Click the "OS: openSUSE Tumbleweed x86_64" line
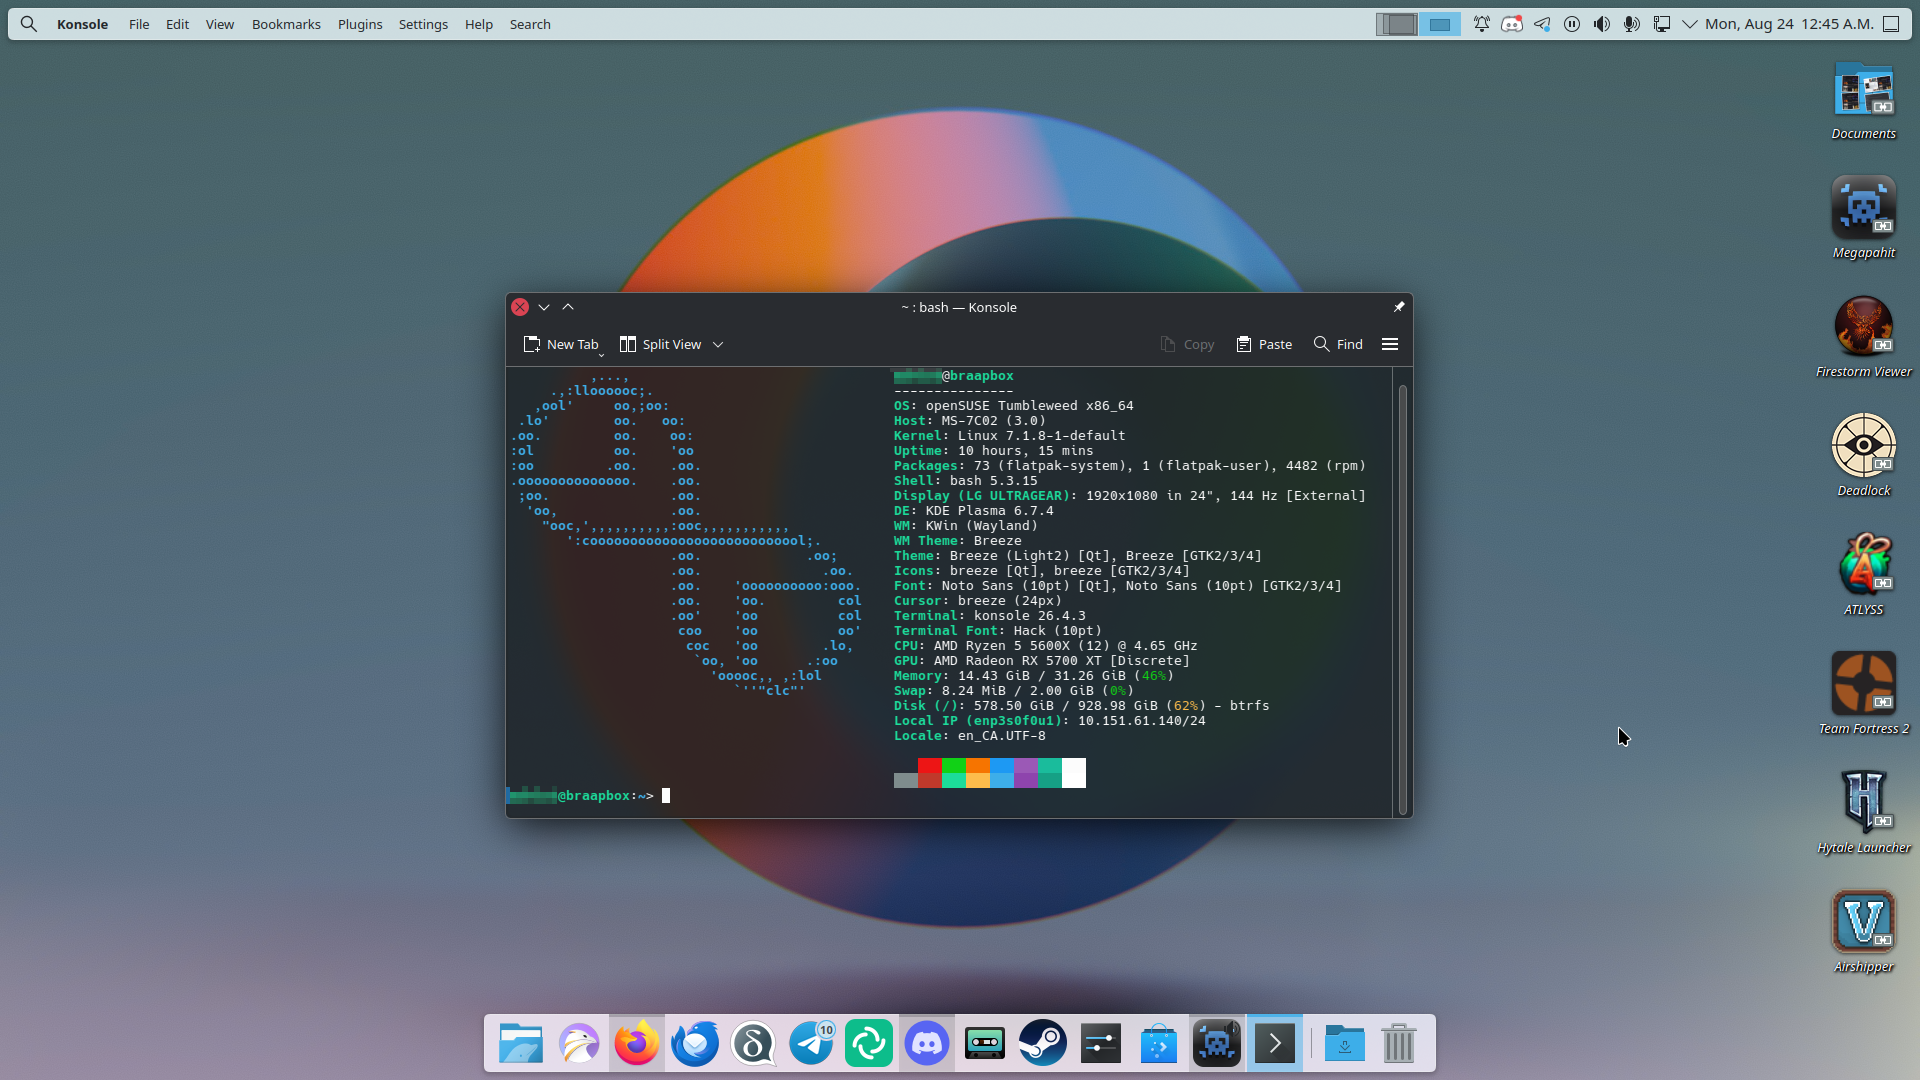1920x1080 pixels. click(x=1014, y=406)
